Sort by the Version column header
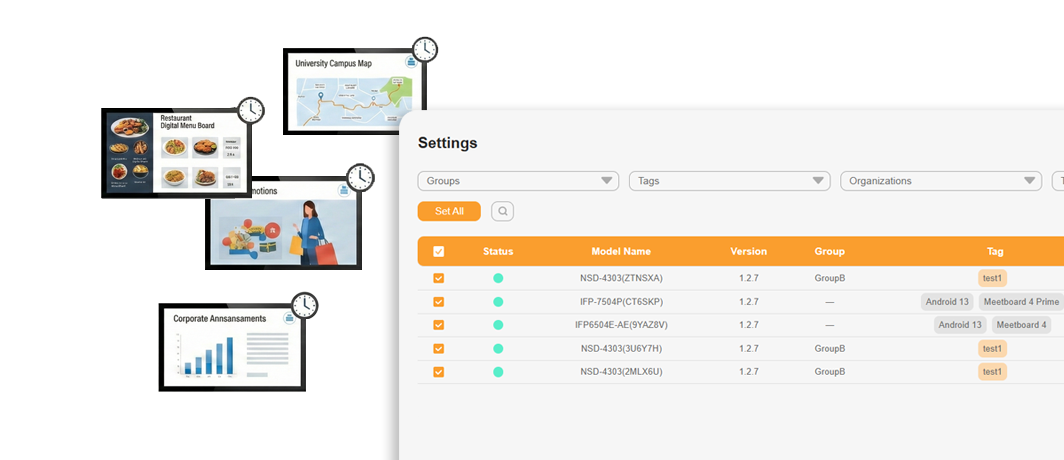The width and height of the screenshot is (1064, 460). (748, 251)
